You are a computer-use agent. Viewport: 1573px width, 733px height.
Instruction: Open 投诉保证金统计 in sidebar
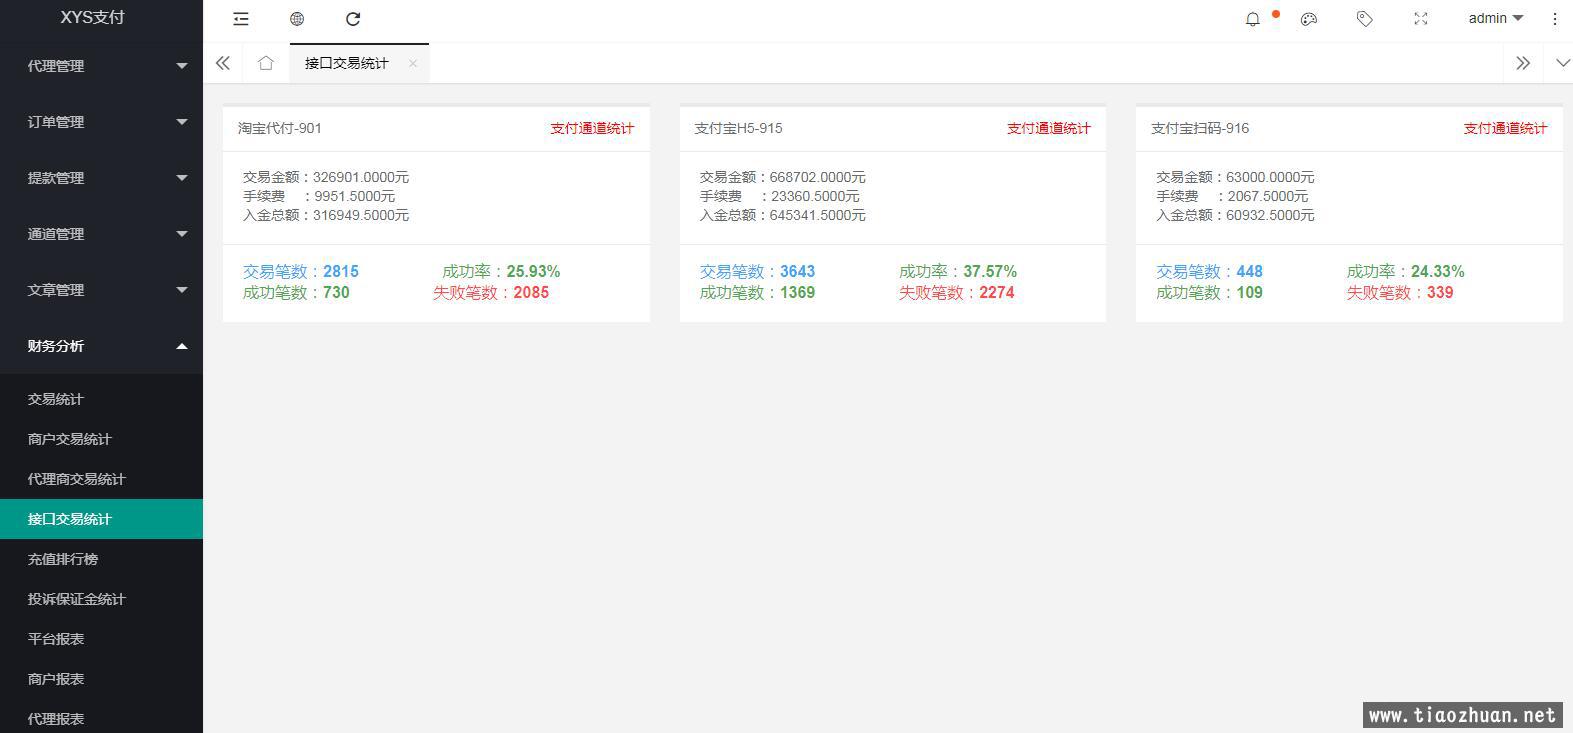101,599
